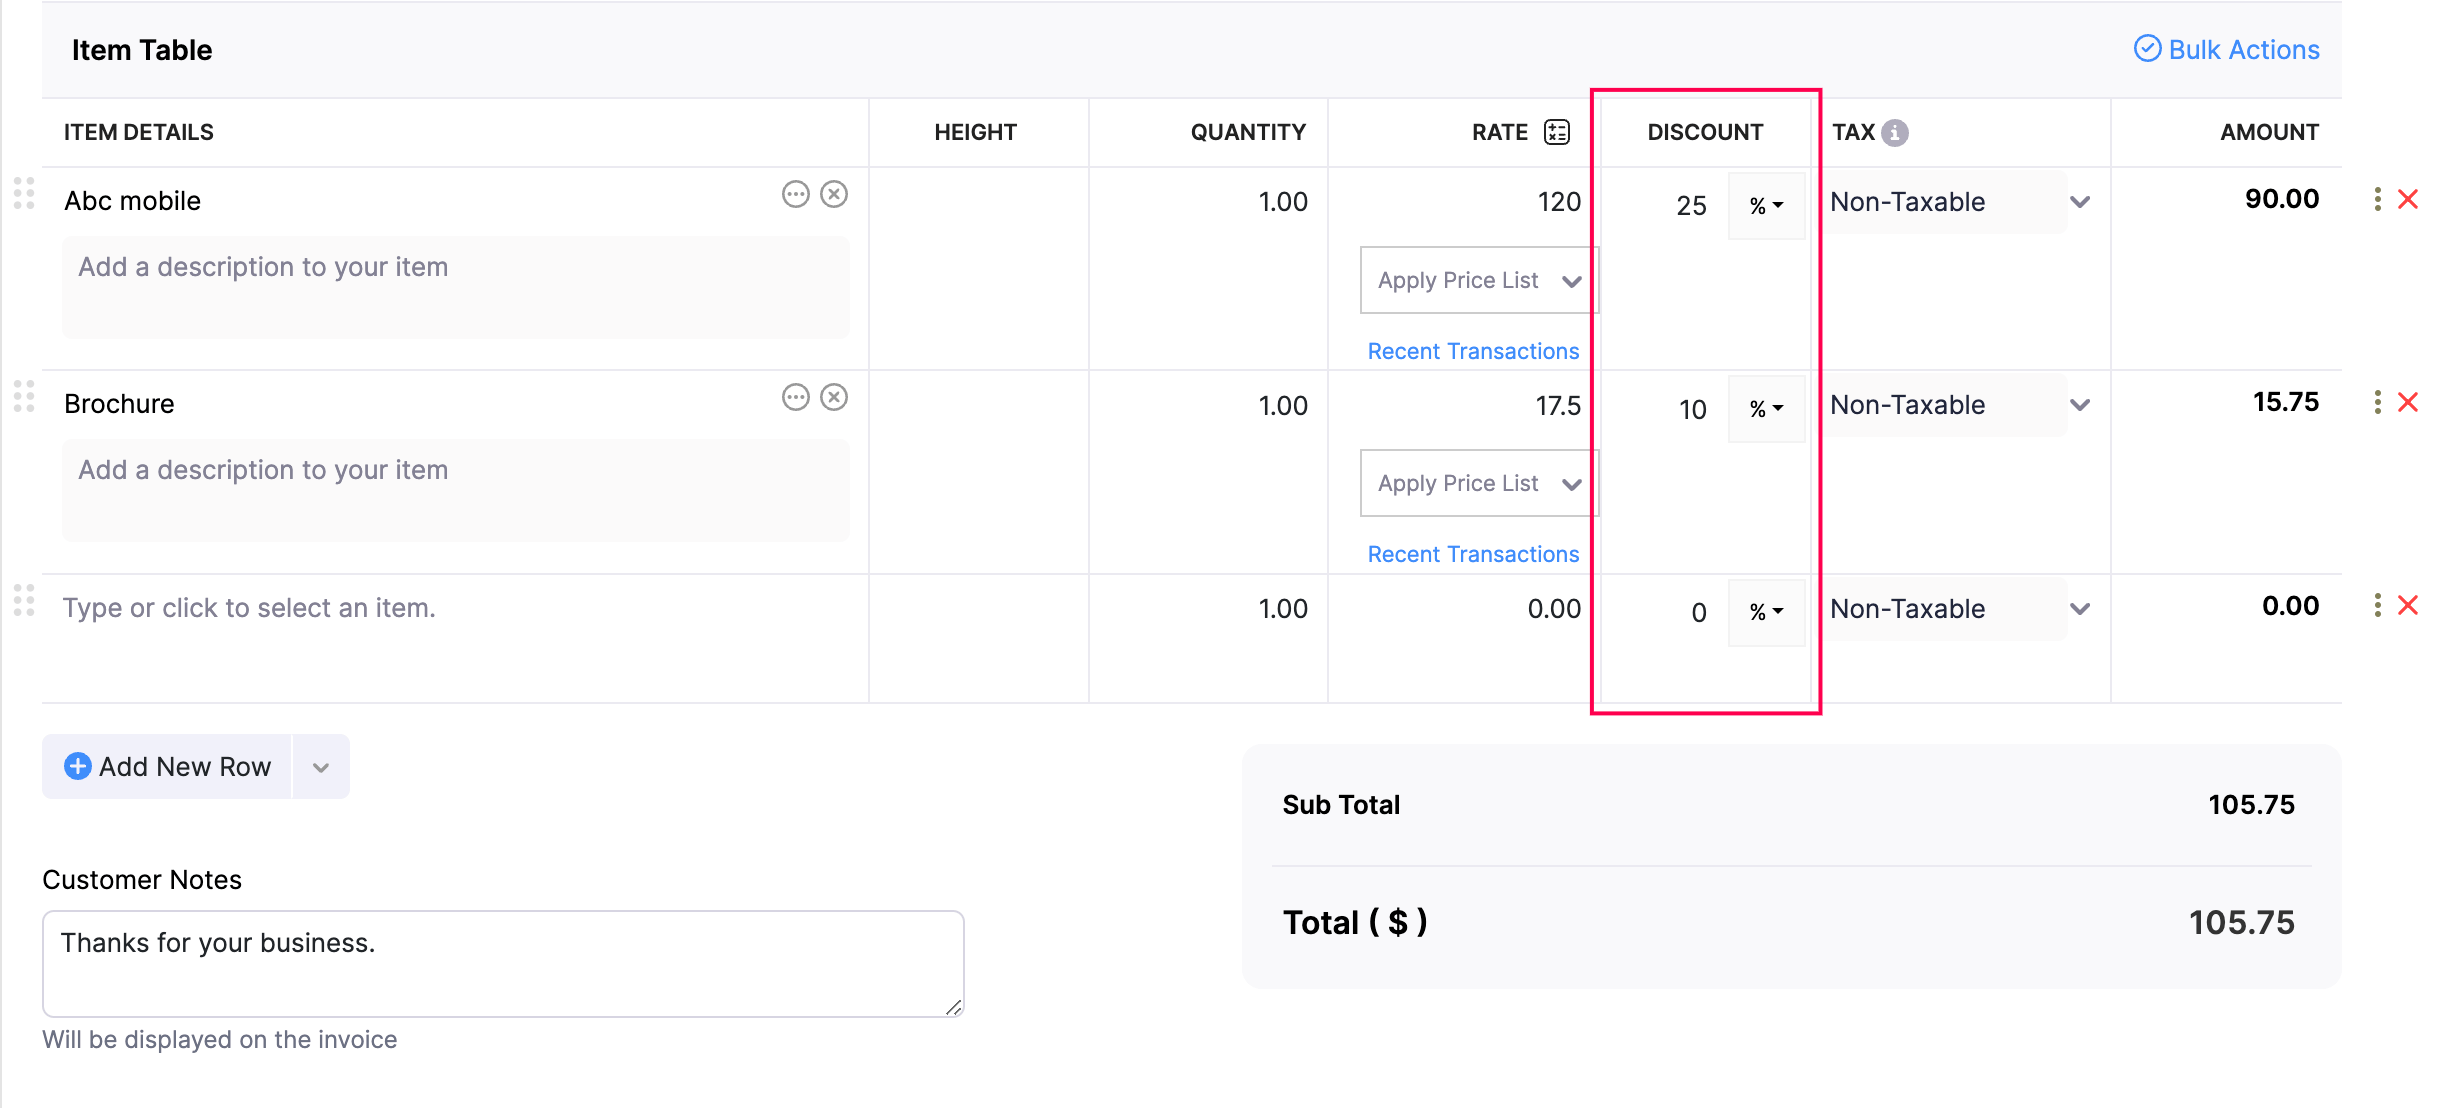Open three-dot menu for Brochure row

click(x=2377, y=402)
